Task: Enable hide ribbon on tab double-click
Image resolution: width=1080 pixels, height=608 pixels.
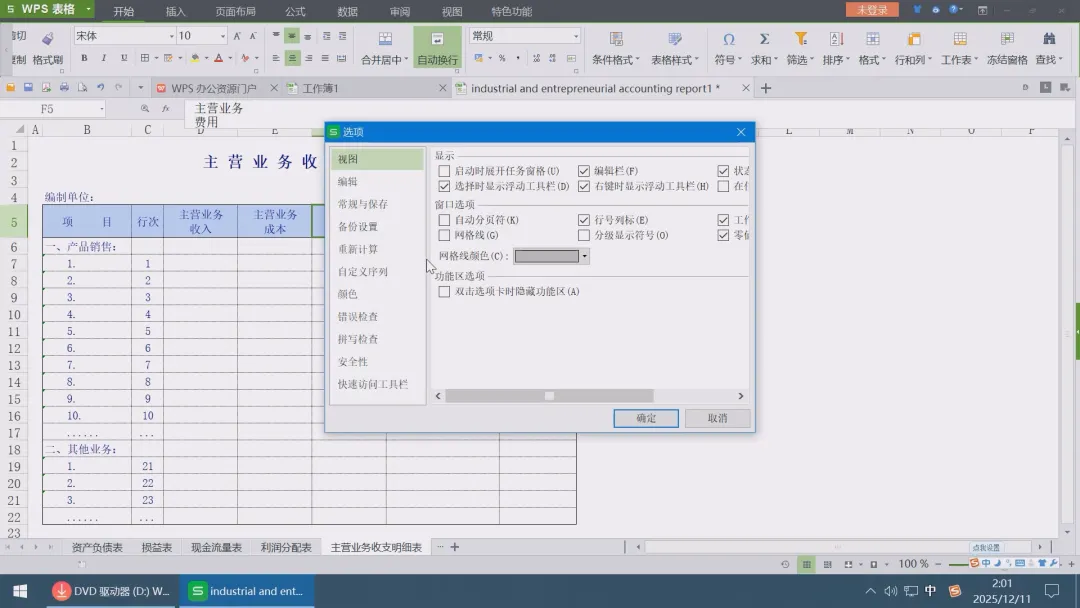Action: click(444, 291)
